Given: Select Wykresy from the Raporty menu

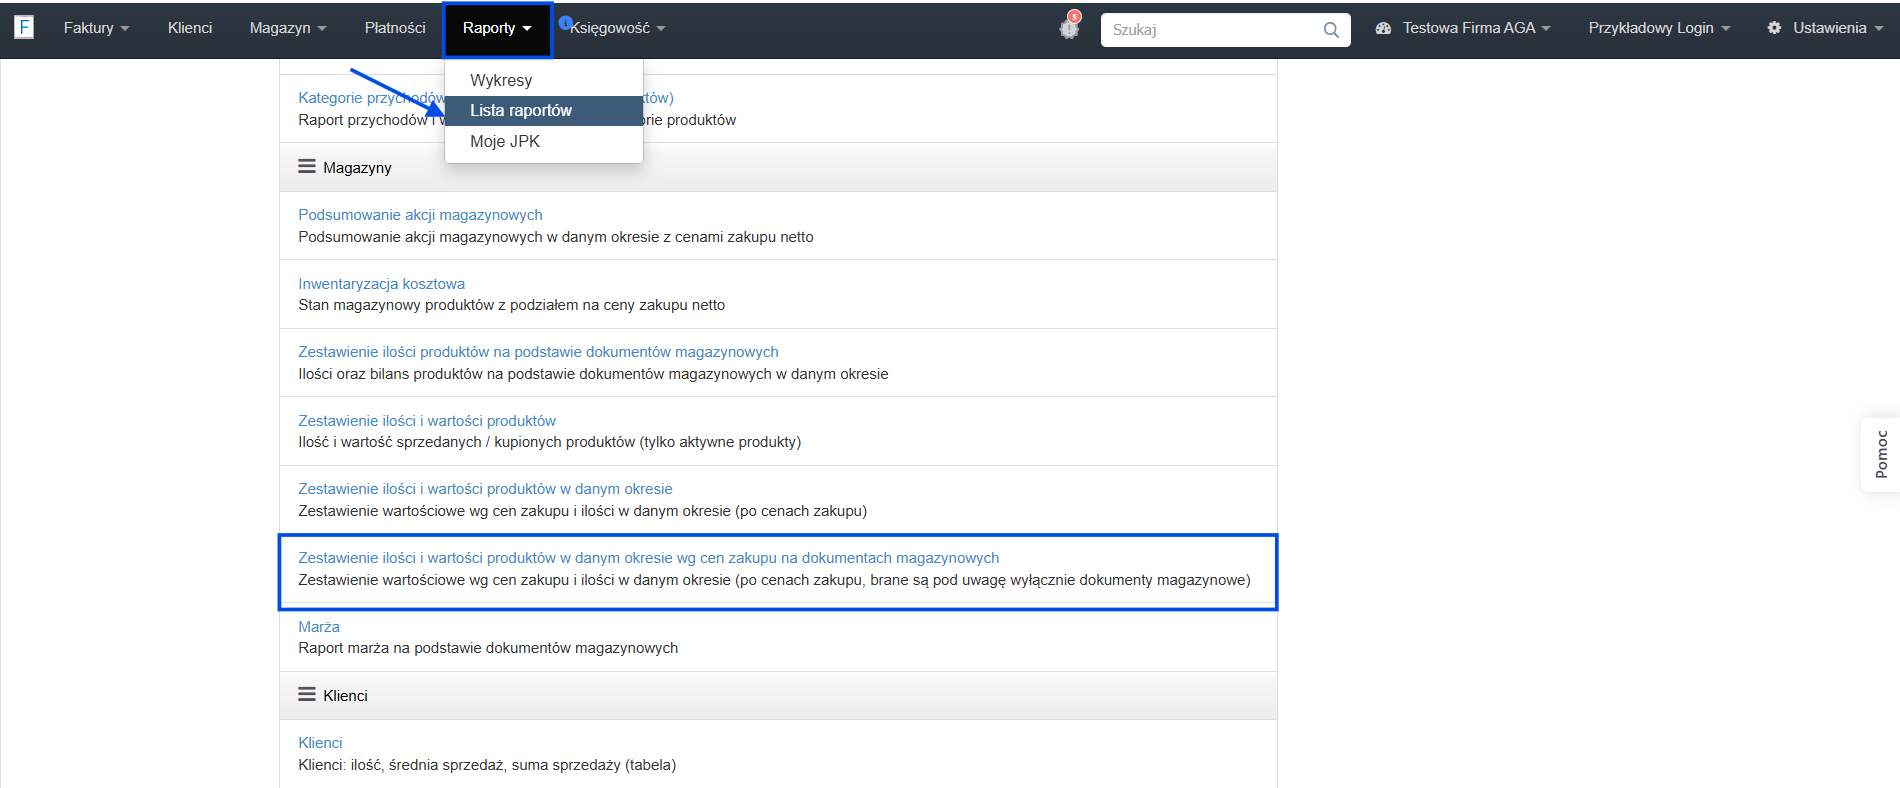Looking at the screenshot, I should pos(544,80).
